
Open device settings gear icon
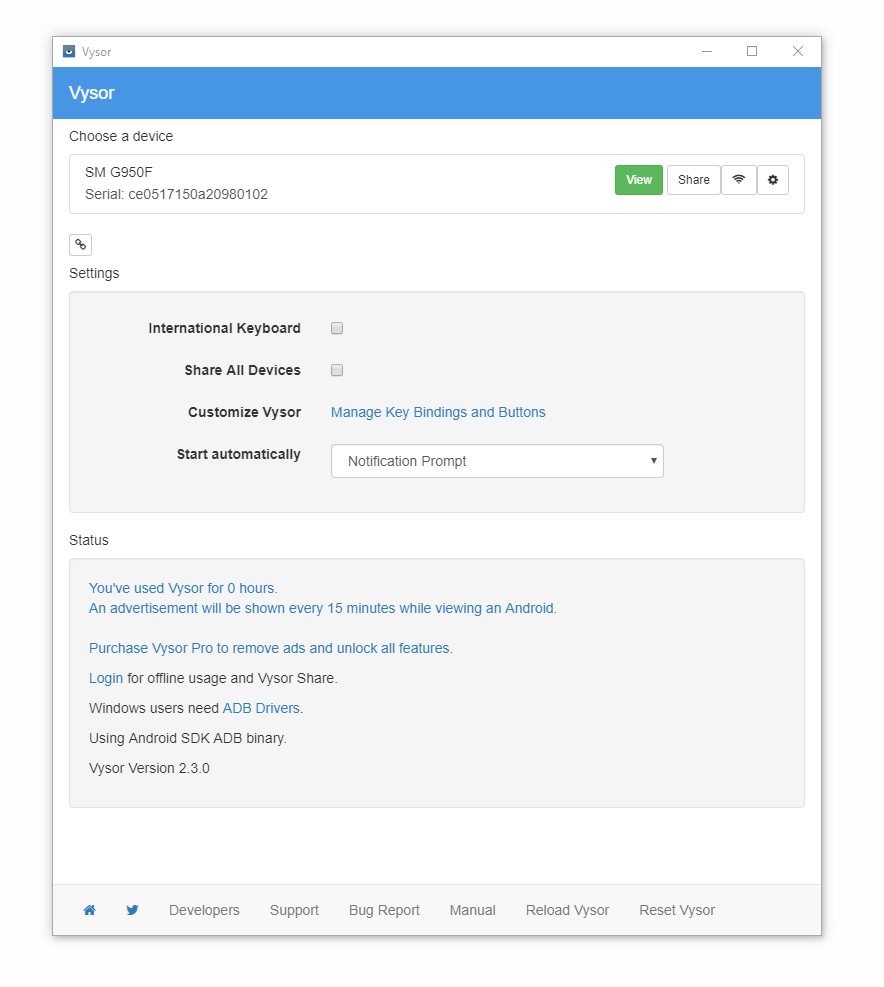tap(773, 180)
